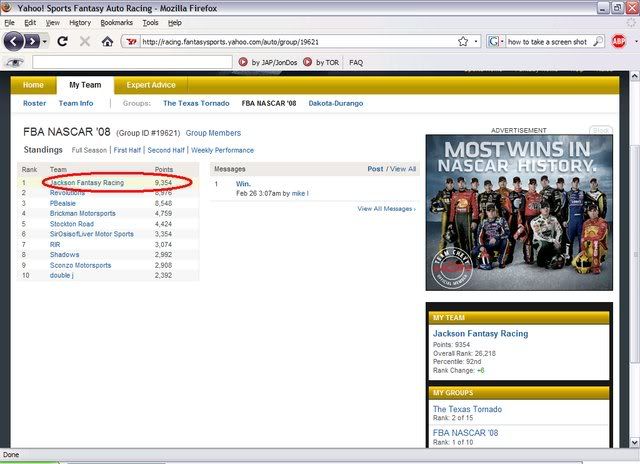Open the History menu
640x464 pixels.
[x=80, y=23]
